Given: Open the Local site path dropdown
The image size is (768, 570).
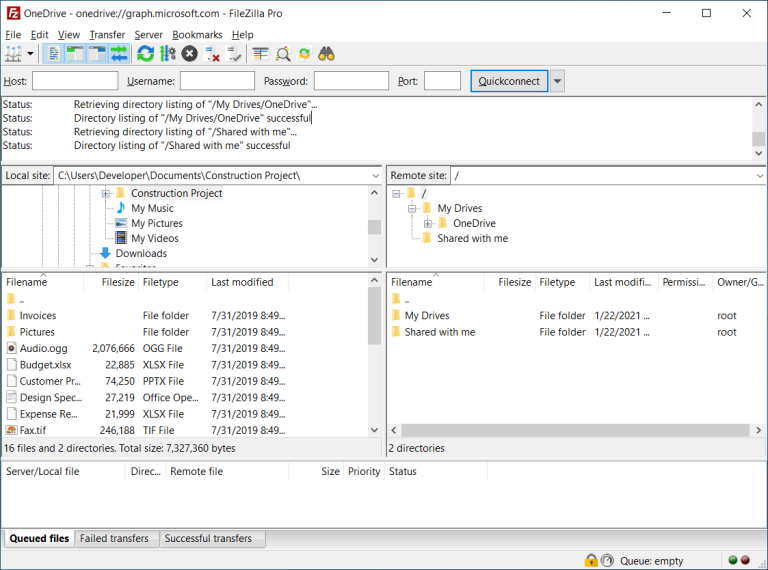Looking at the screenshot, I should click(x=375, y=176).
